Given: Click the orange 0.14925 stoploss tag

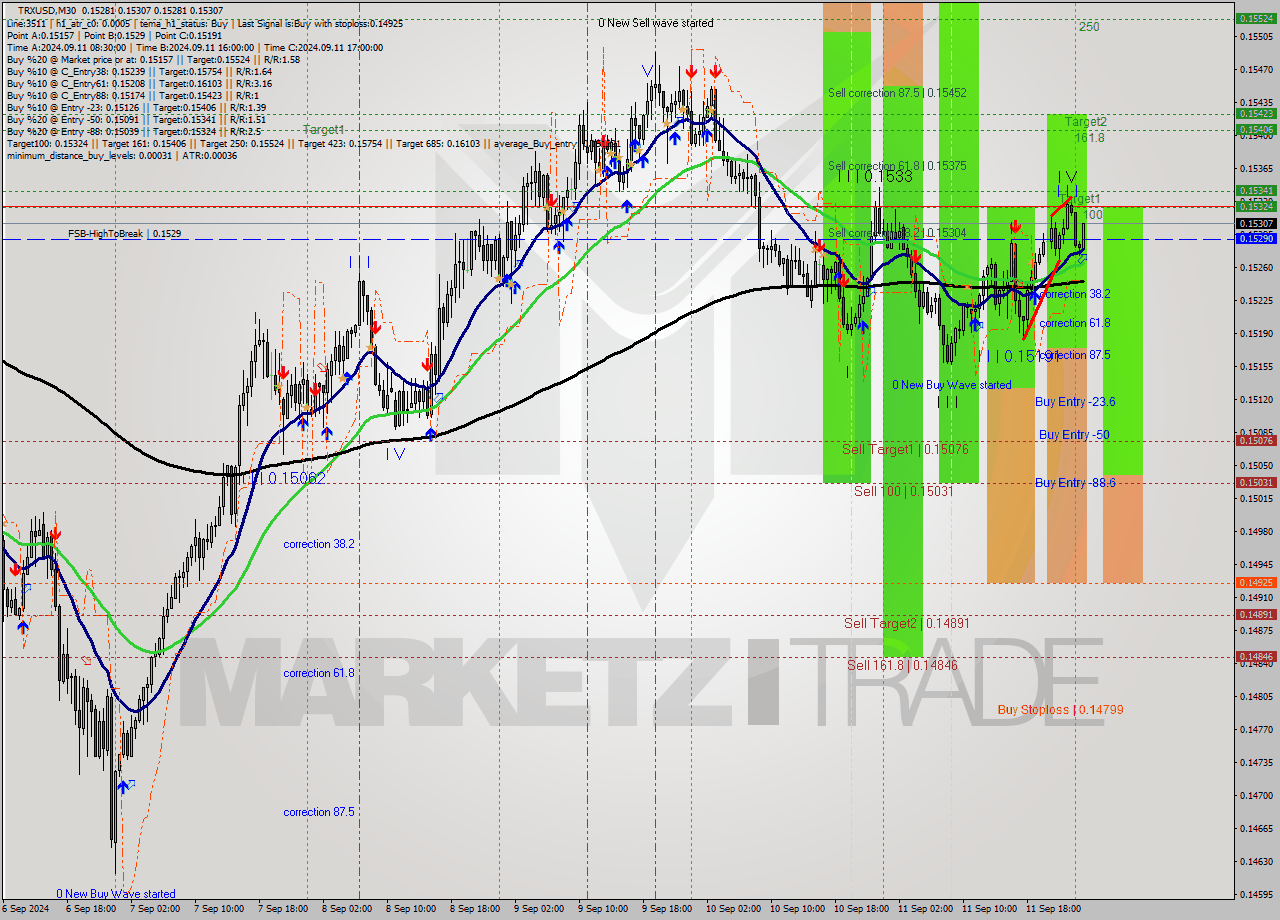Looking at the screenshot, I should (1256, 583).
